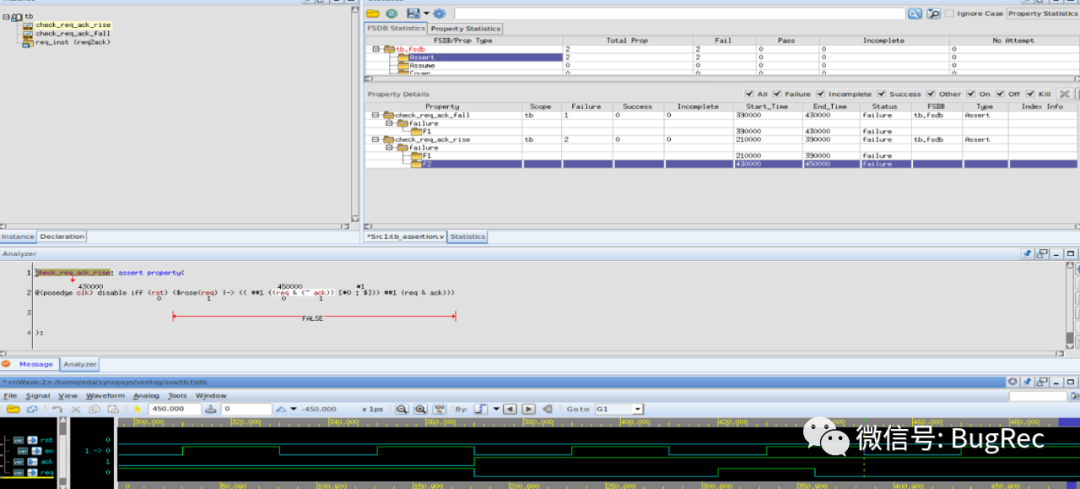Collapse the tb.fsdb tree node

point(376,49)
